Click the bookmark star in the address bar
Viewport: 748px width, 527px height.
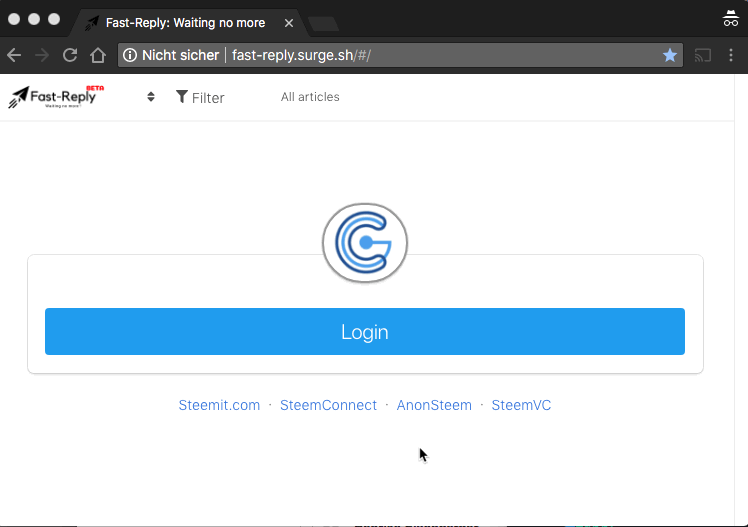point(670,55)
